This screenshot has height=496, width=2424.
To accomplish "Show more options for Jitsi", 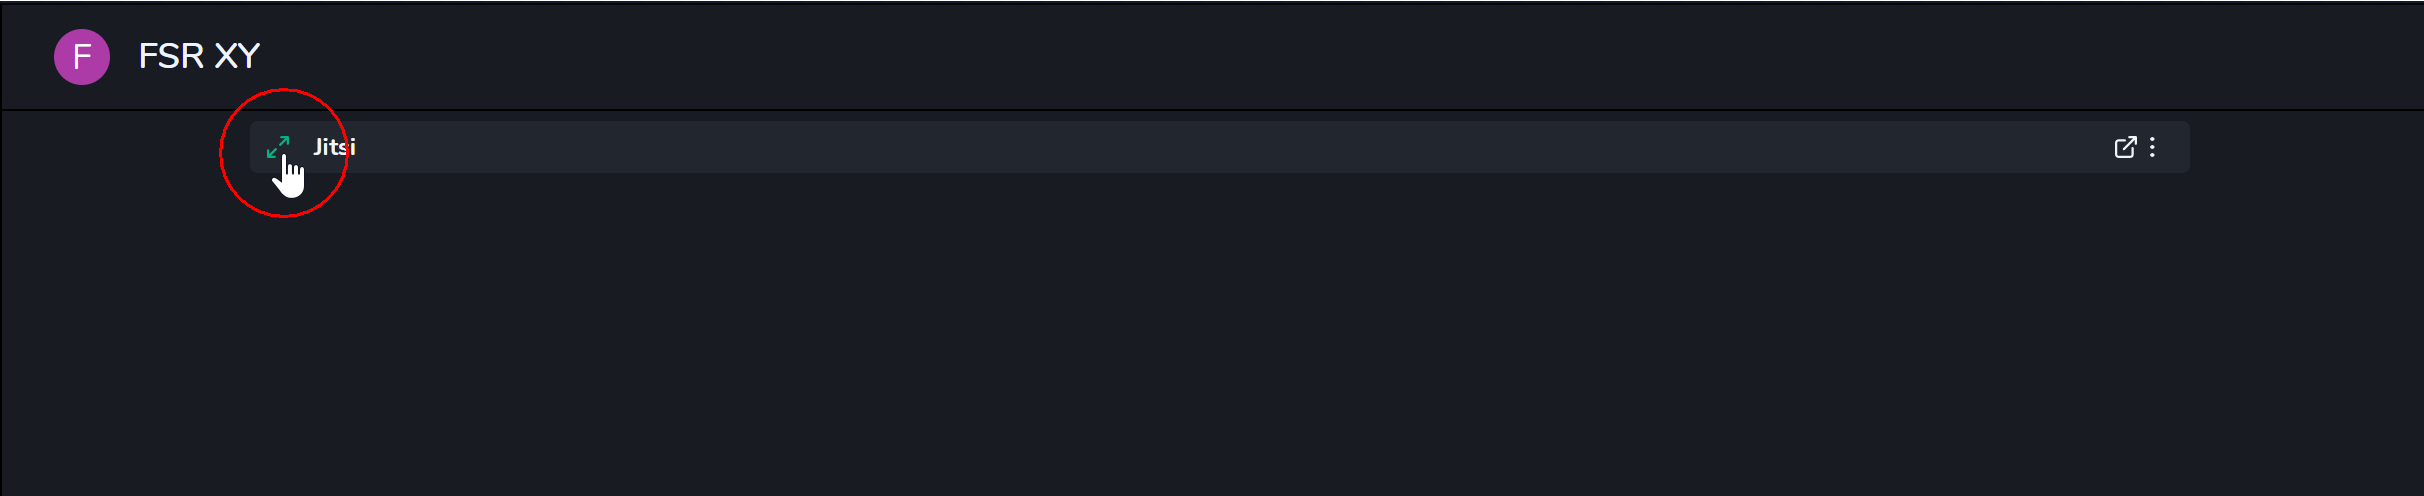I will [x=2152, y=147].
